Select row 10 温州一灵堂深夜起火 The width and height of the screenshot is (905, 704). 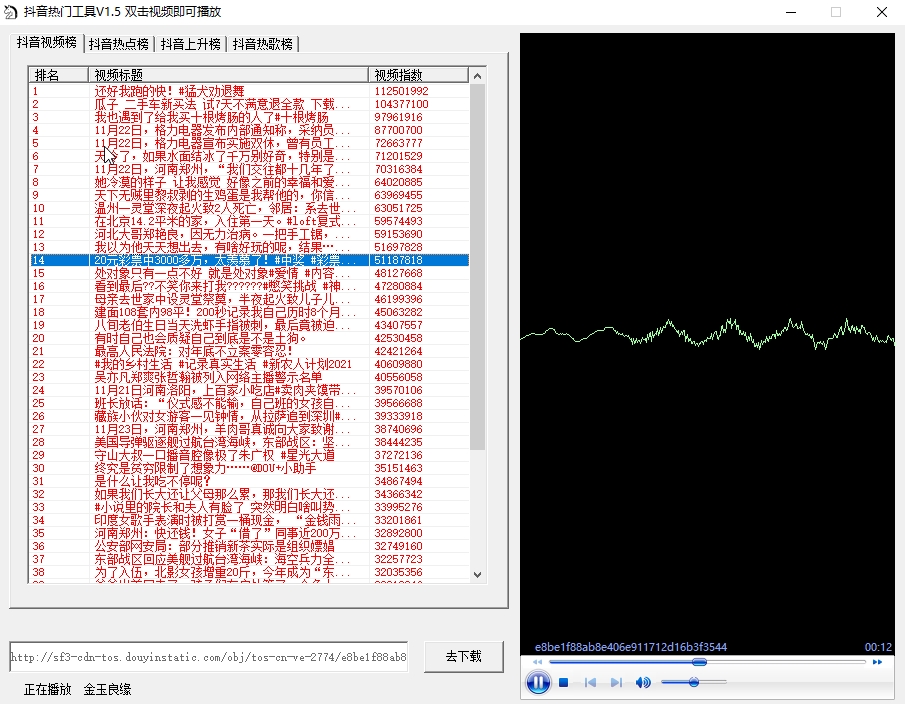click(249, 208)
